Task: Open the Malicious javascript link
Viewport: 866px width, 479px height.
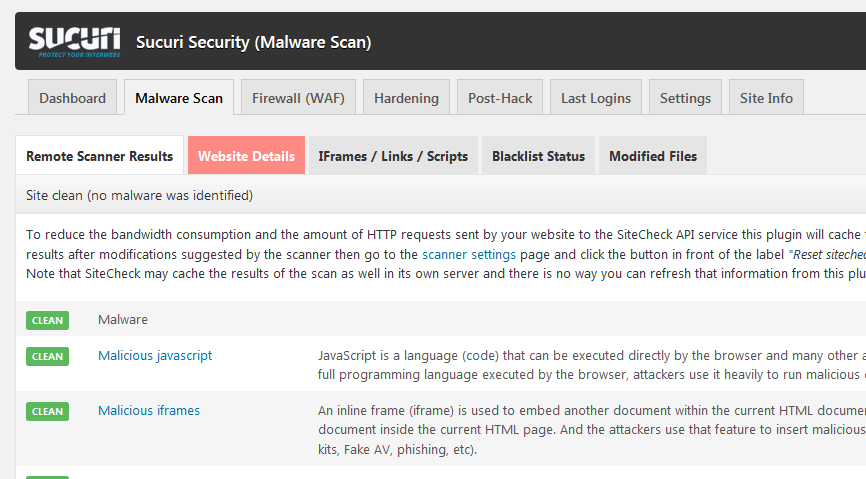Action: click(x=155, y=355)
